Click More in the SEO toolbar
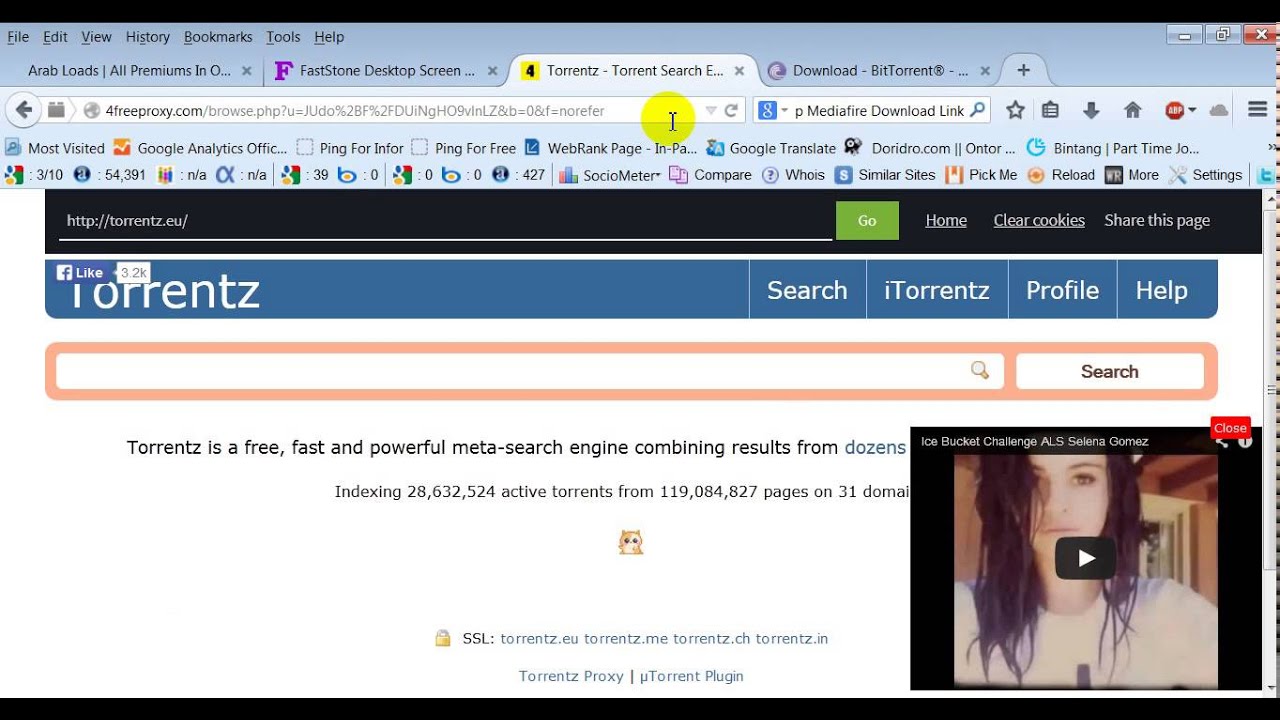This screenshot has width=1280, height=720. (1132, 174)
